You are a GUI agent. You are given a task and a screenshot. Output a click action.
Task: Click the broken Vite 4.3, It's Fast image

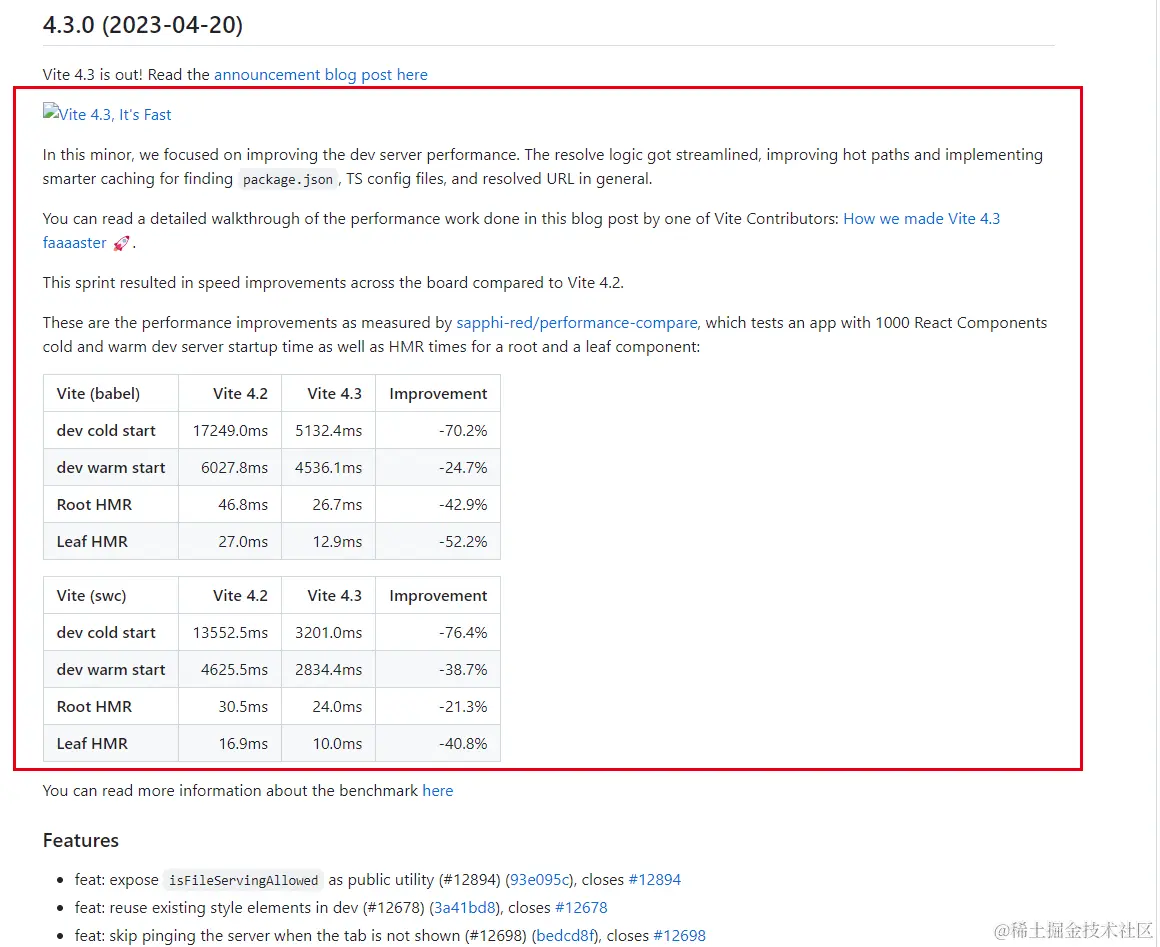point(107,114)
